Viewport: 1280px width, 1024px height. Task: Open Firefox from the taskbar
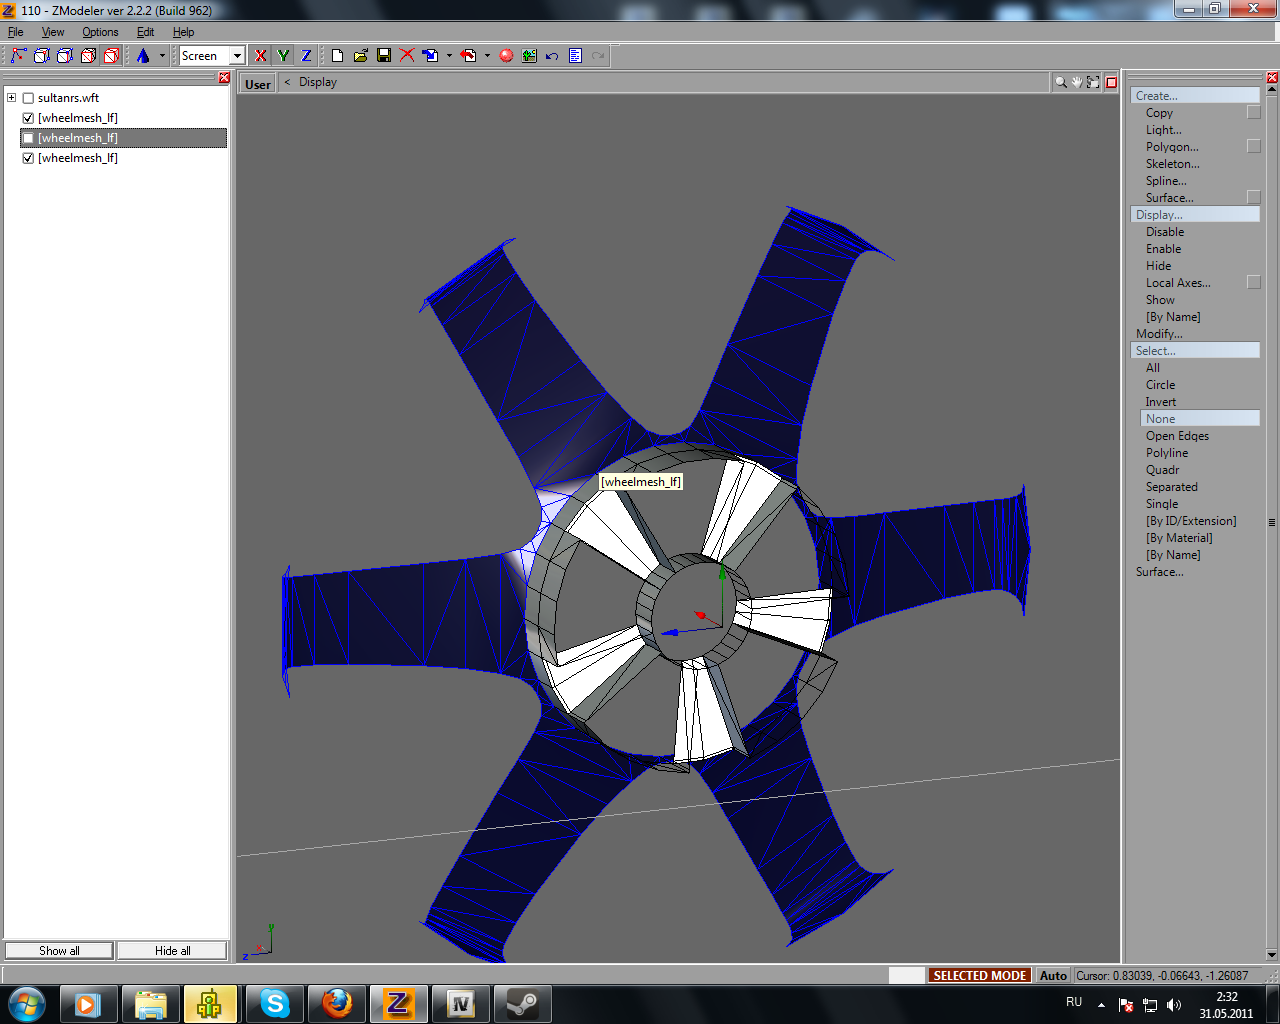tap(336, 1004)
